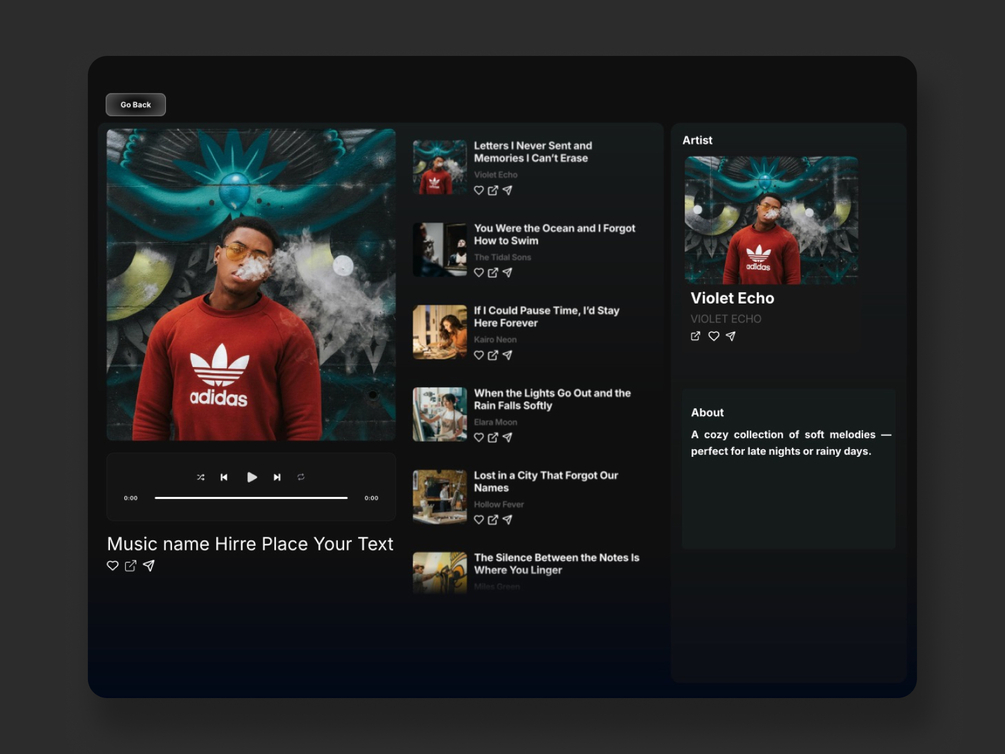This screenshot has height=754, width=1005.
Task: Select 'You Were the Ocean' track thumbnail
Action: (x=440, y=249)
